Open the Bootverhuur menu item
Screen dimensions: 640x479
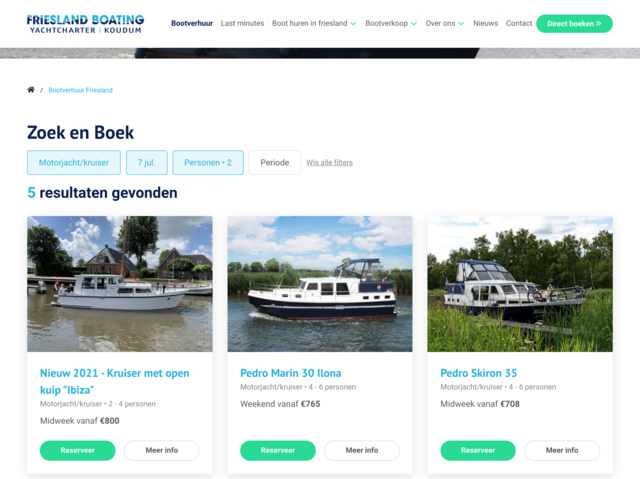click(192, 23)
